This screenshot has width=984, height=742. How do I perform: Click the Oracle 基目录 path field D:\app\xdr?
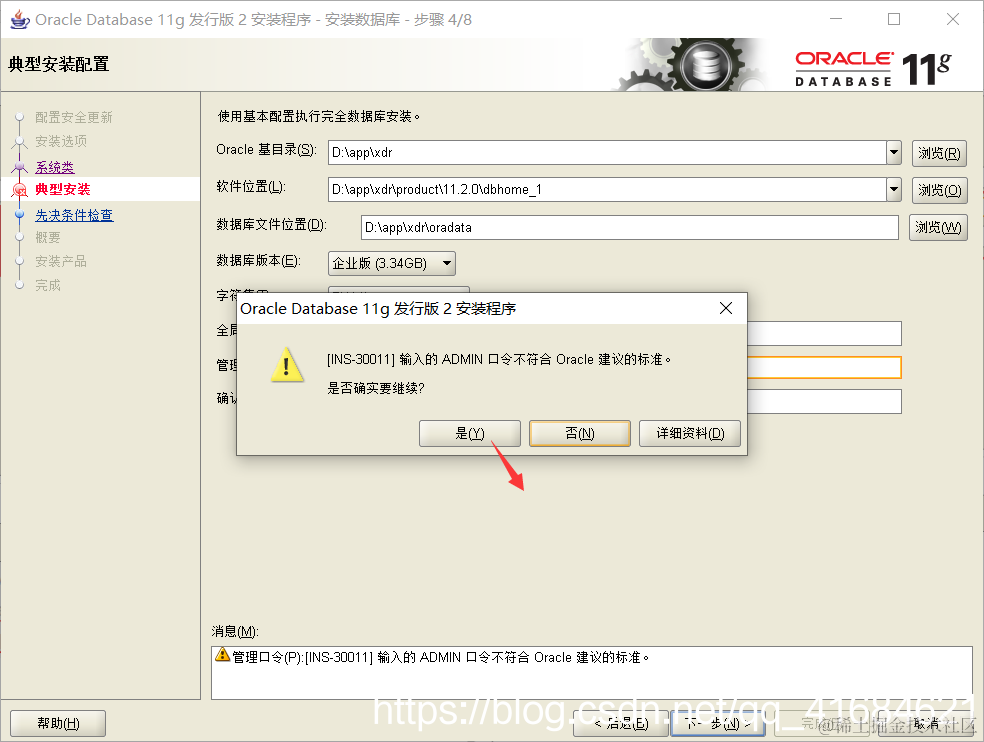click(x=607, y=153)
